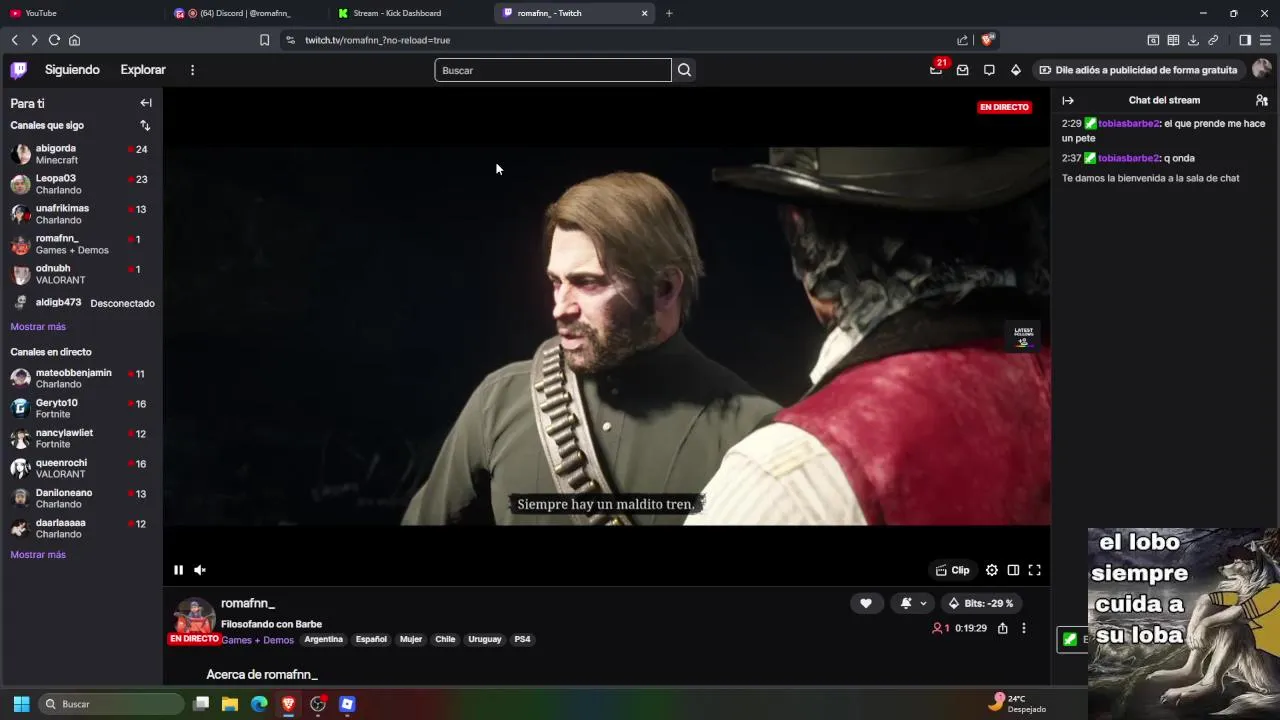Image resolution: width=1280 pixels, height=720 pixels.
Task: Switch the player to fullscreen
Action: (1035, 570)
